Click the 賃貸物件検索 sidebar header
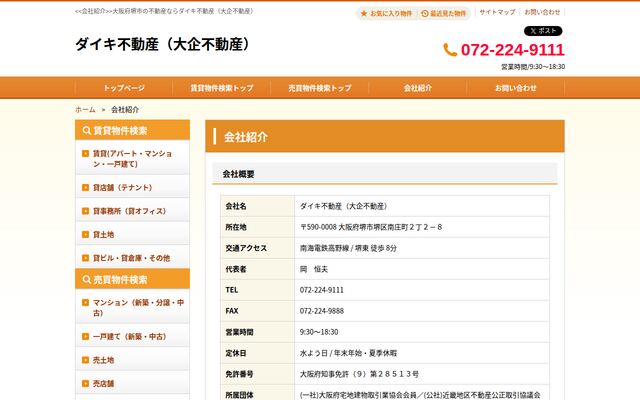 pyautogui.click(x=132, y=130)
